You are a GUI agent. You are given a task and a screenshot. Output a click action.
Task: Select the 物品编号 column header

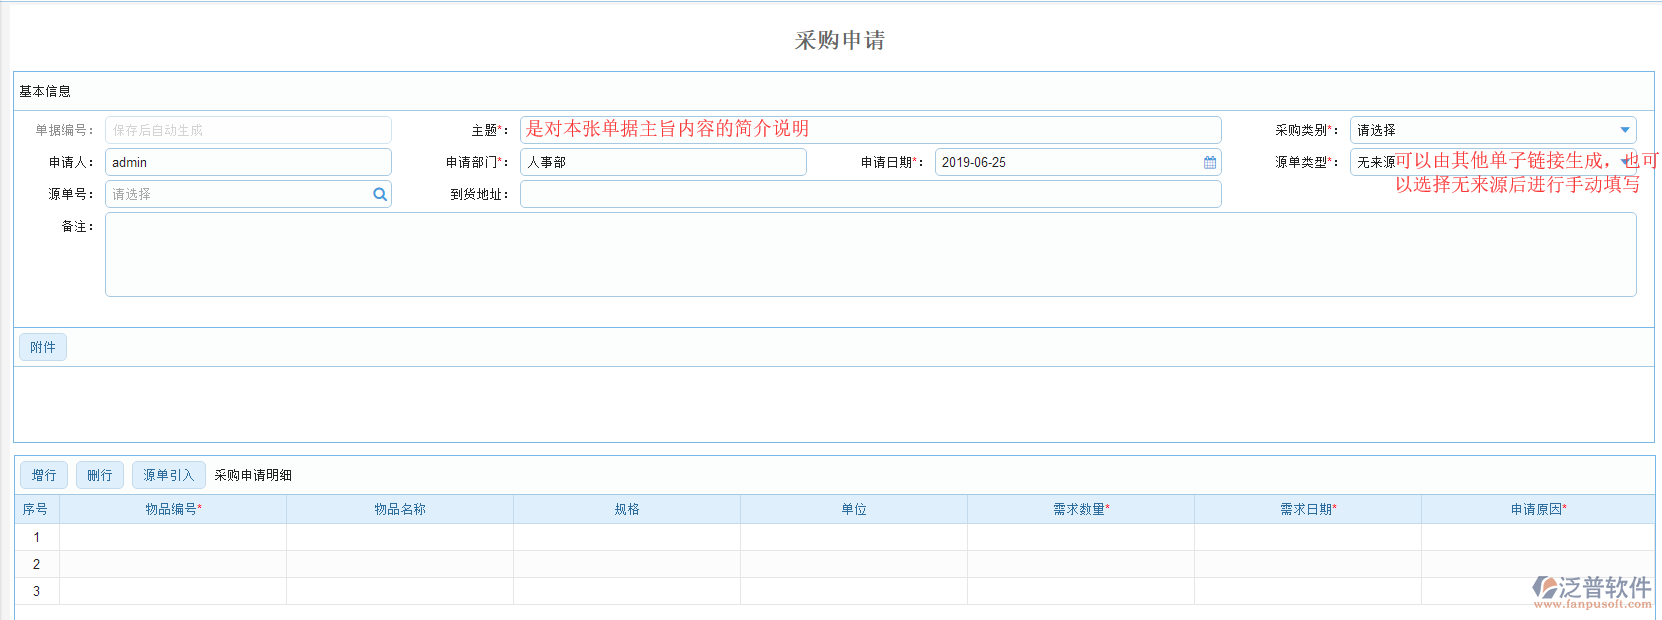click(x=173, y=509)
